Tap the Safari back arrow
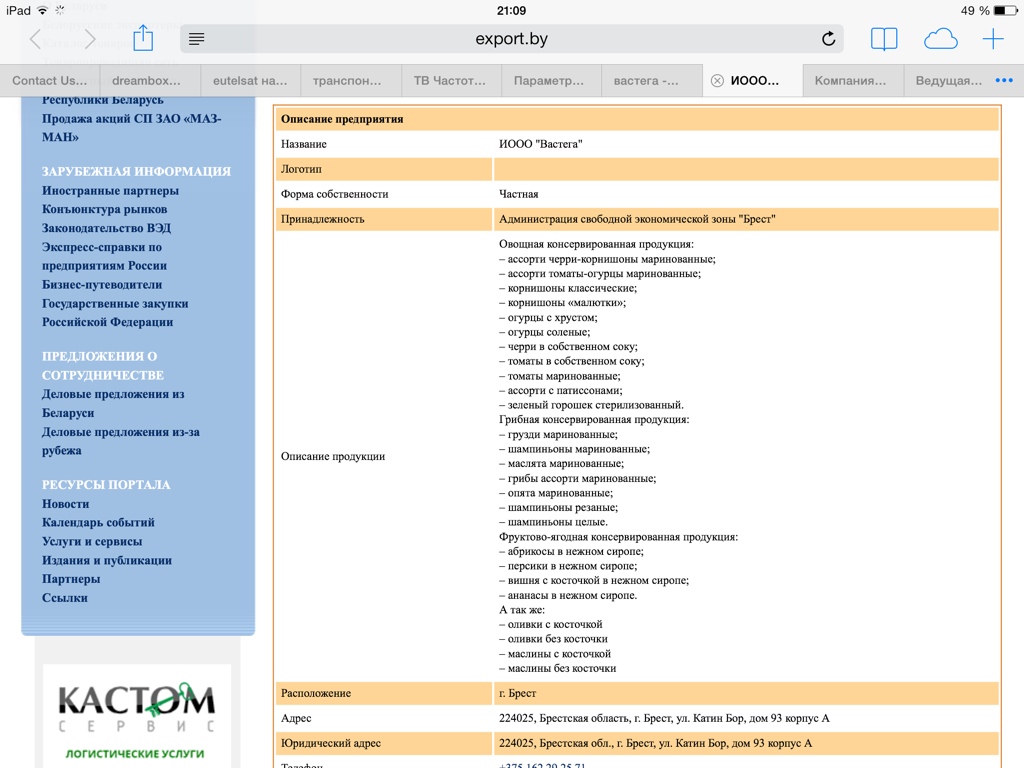This screenshot has height=768, width=1024. tap(35, 39)
